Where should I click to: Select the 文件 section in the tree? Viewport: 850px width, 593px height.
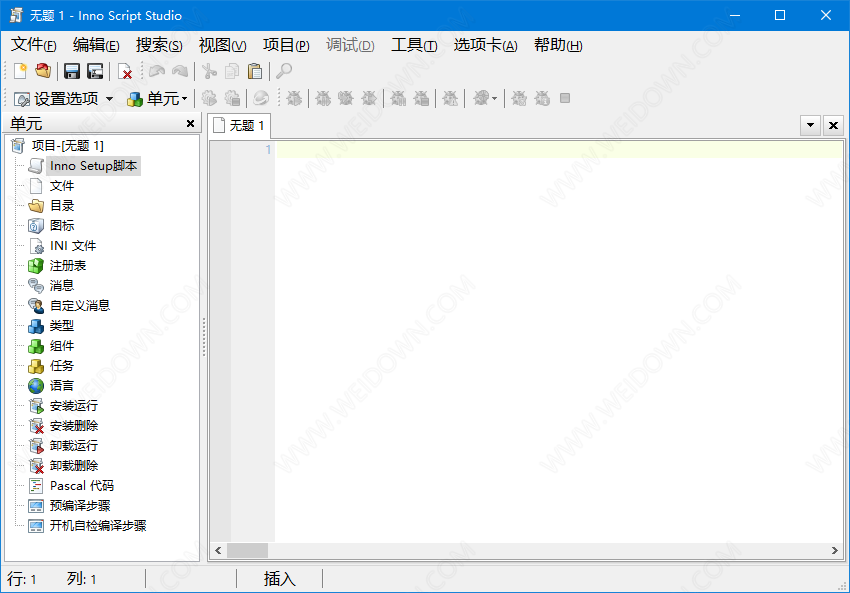(x=62, y=186)
